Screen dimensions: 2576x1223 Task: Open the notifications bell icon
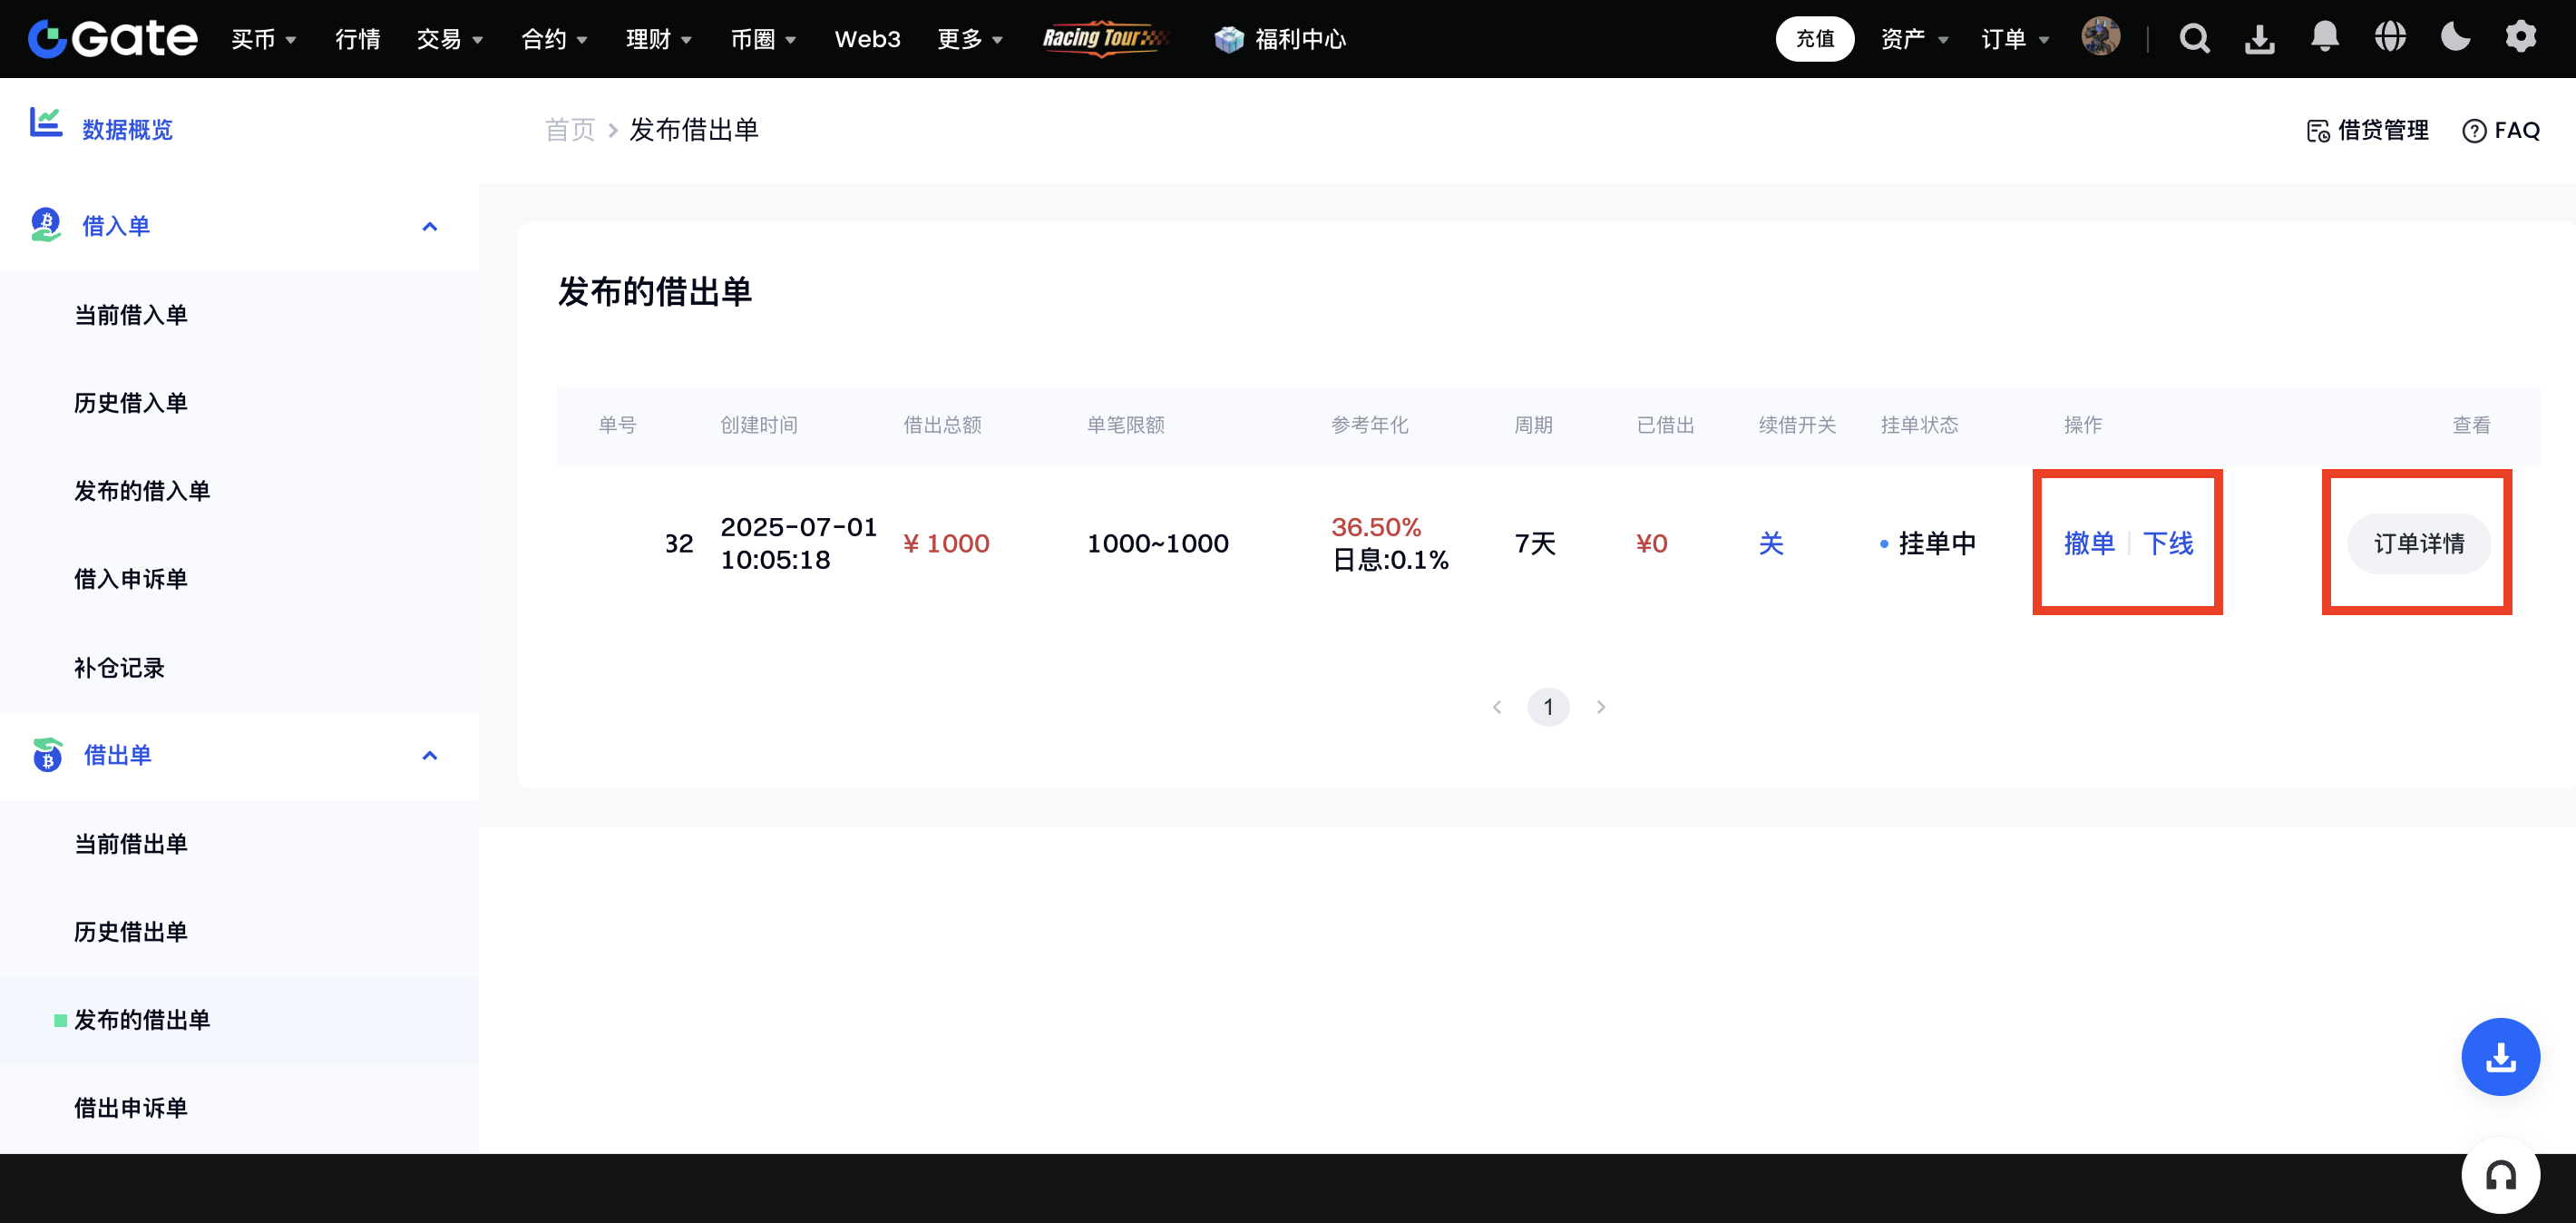point(2325,38)
